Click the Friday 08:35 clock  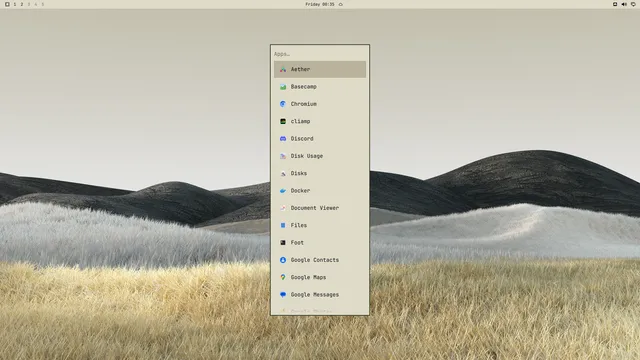tap(320, 4)
